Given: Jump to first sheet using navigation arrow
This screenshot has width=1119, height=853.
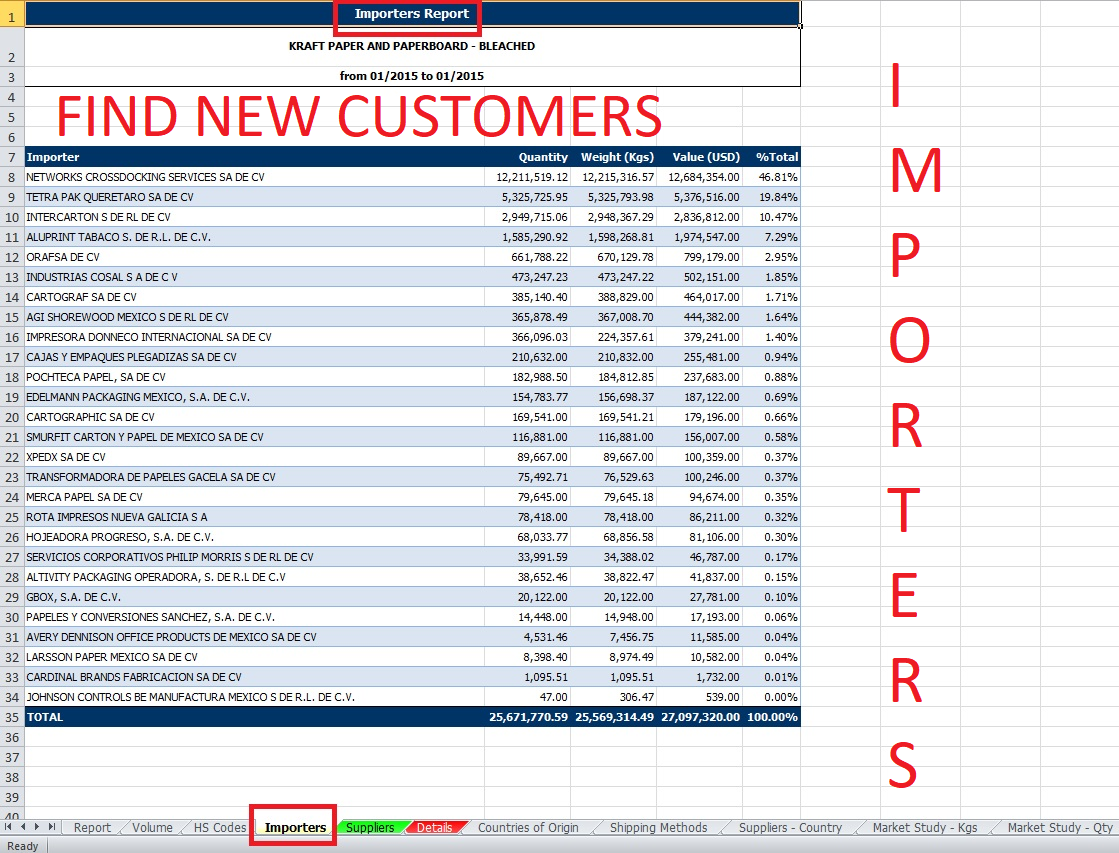Looking at the screenshot, I should [x=9, y=827].
